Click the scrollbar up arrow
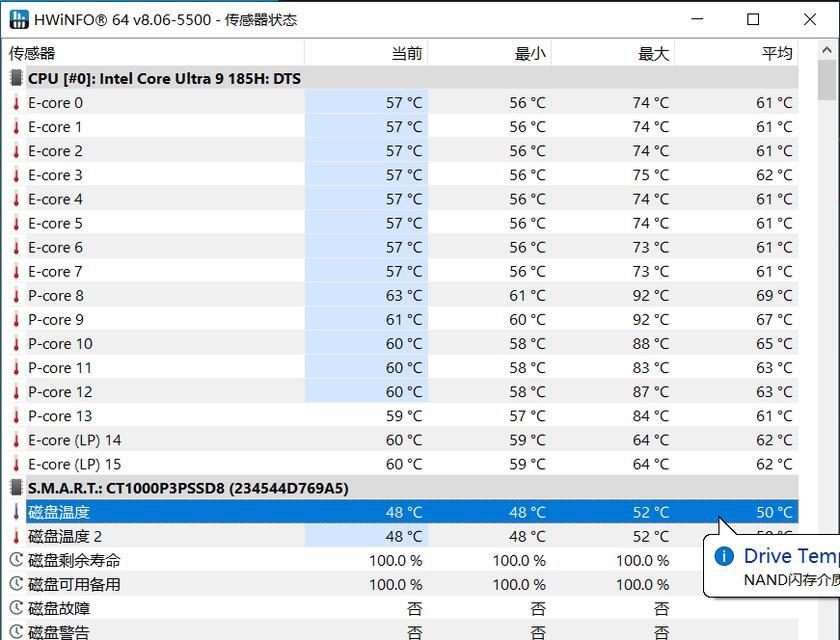Screen dimensions: 840x640 [827, 50]
